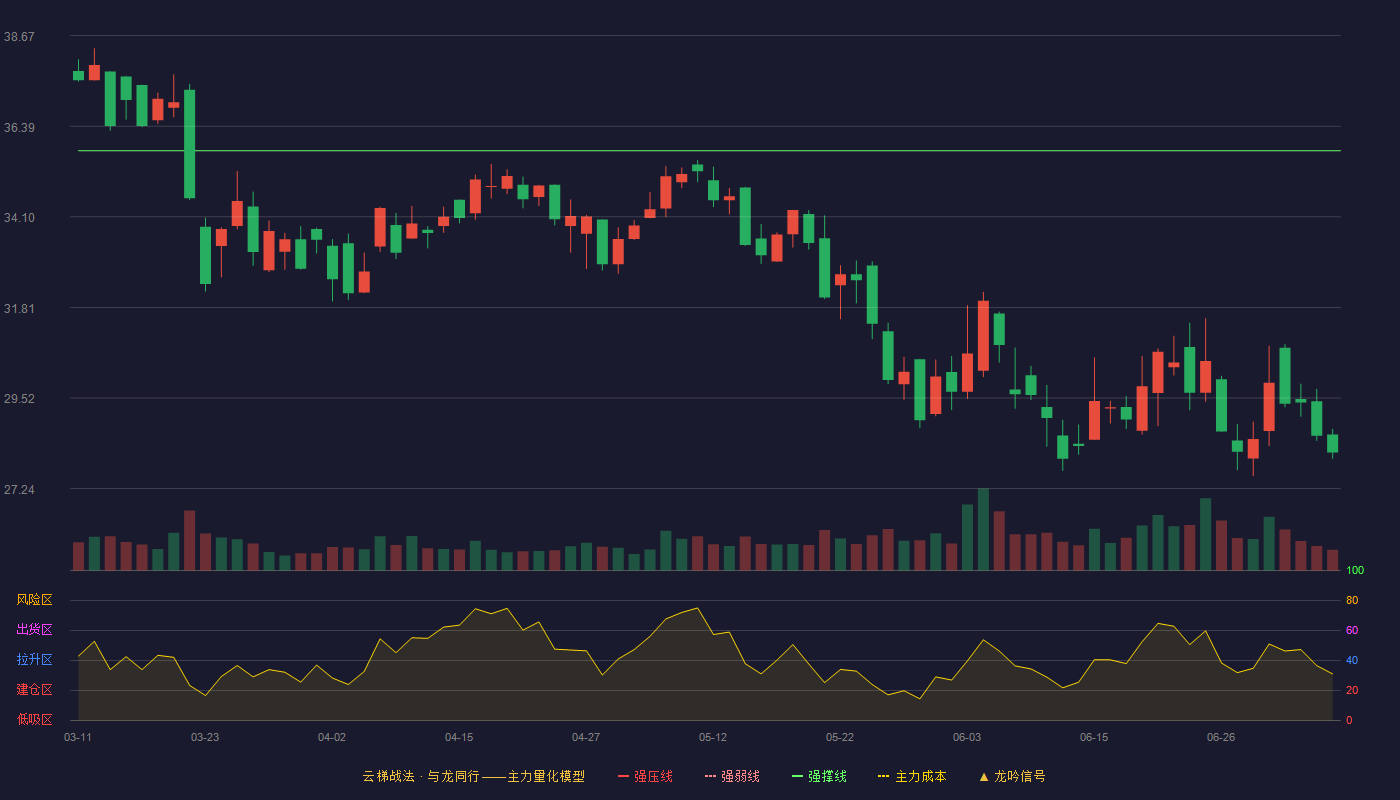Click the green horizontal support line on chart
This screenshot has height=800, width=1400.
point(709,151)
